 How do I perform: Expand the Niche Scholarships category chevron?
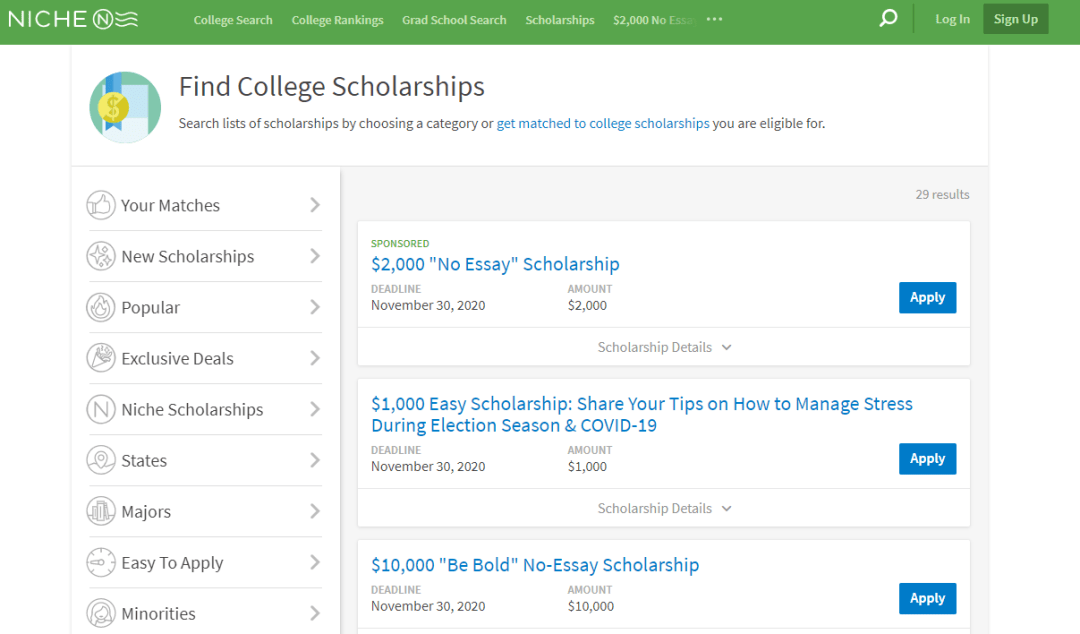tap(315, 409)
